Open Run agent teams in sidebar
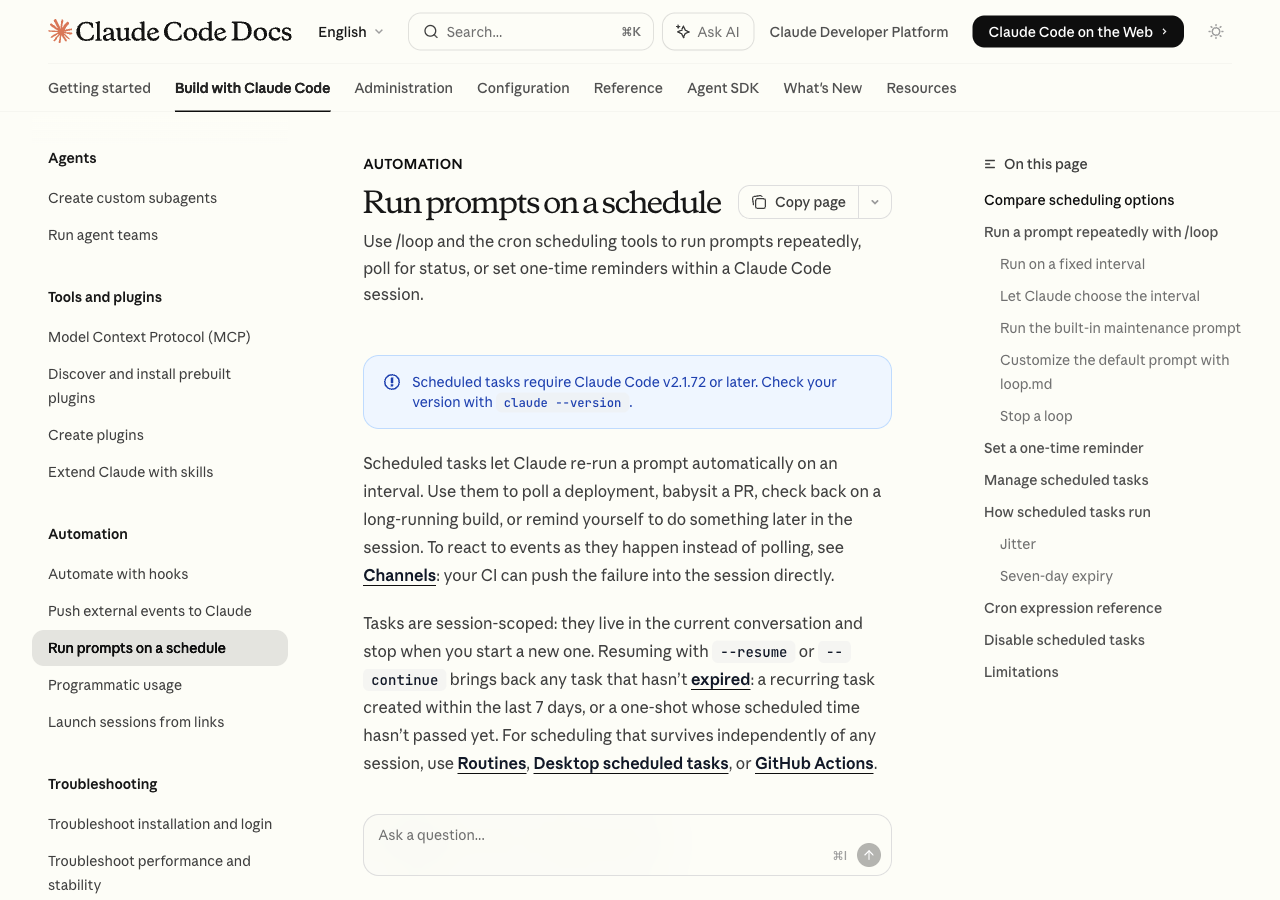This screenshot has height=900, width=1280. [x=103, y=235]
